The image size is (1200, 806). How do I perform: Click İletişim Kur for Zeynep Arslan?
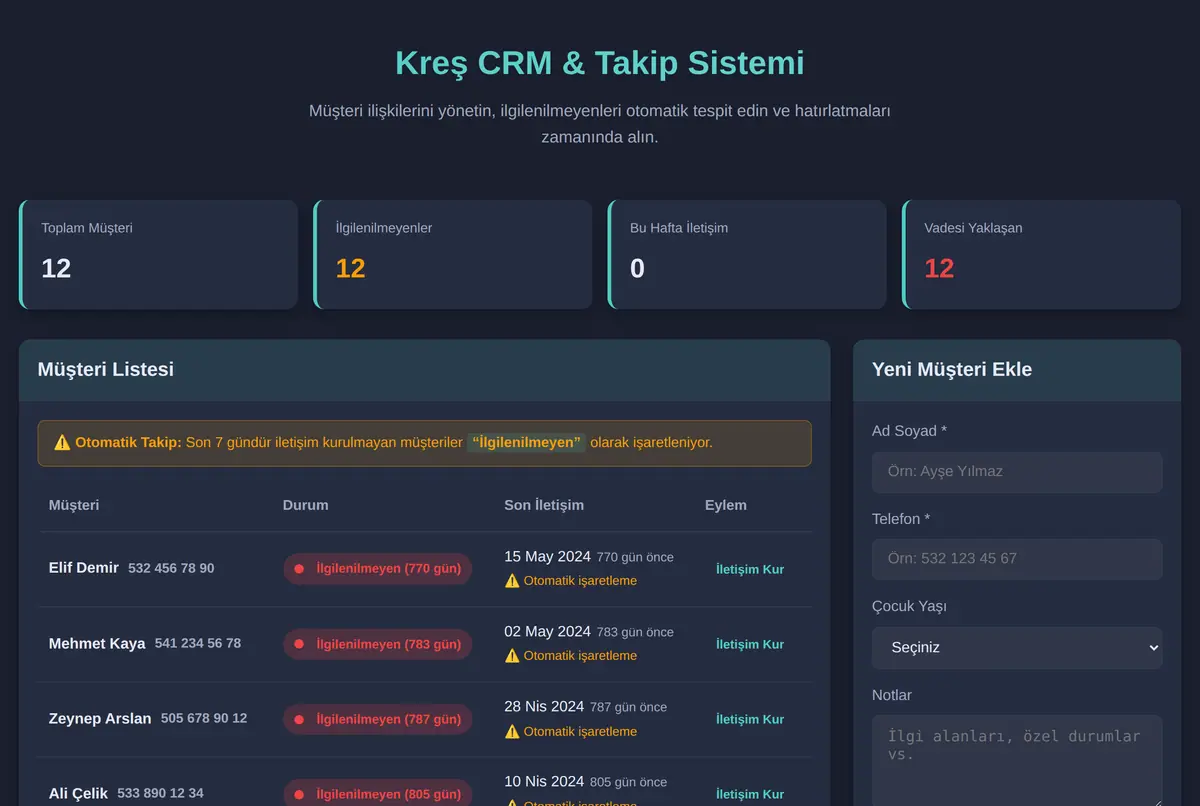coord(750,719)
